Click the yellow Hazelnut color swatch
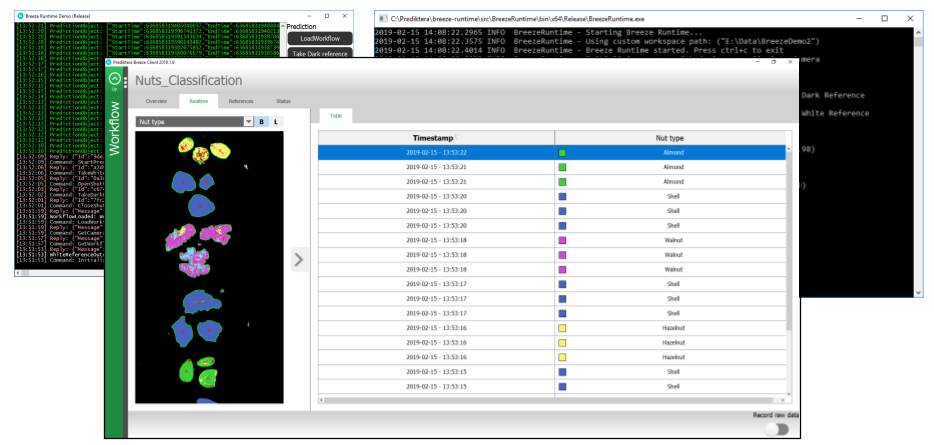The height and width of the screenshot is (445, 934). click(563, 327)
